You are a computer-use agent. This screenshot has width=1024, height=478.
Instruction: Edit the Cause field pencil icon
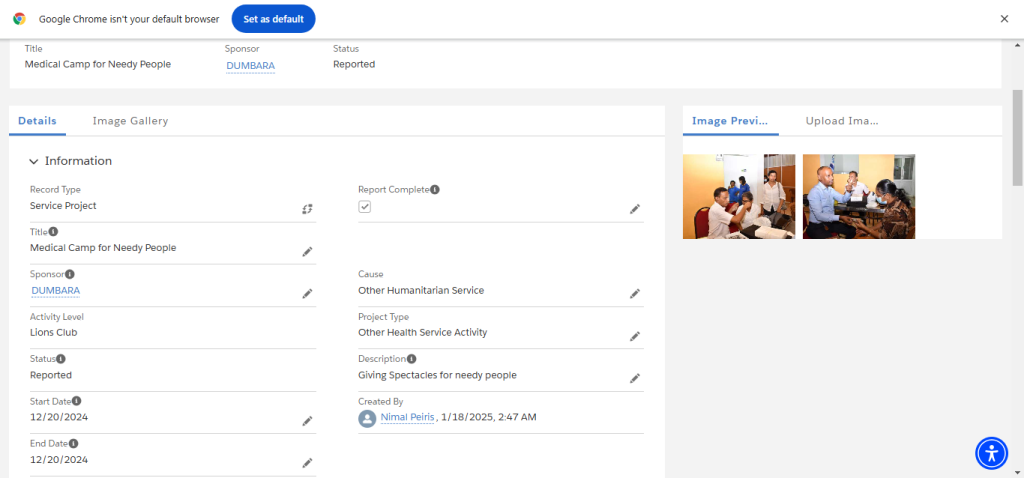click(x=635, y=294)
